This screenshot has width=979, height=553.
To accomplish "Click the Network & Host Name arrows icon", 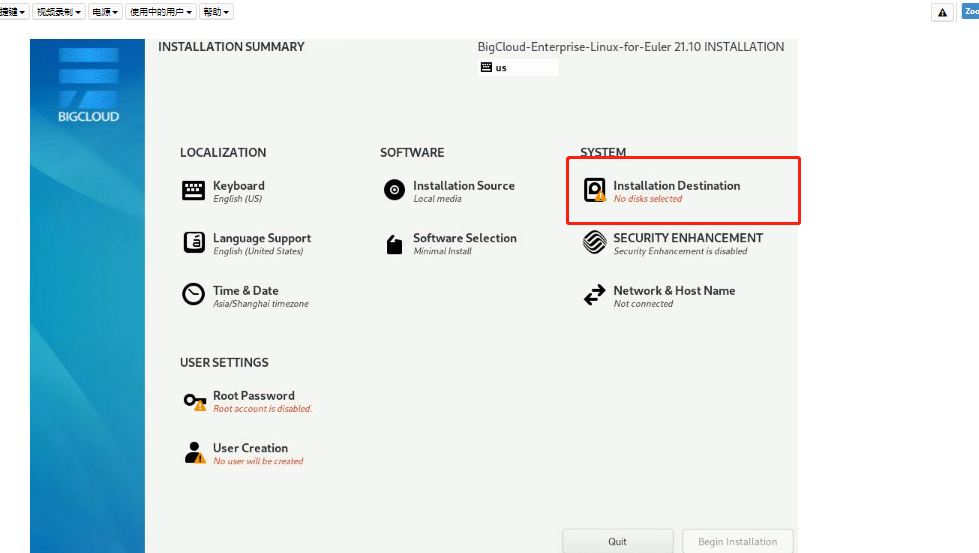I will tap(595, 295).
